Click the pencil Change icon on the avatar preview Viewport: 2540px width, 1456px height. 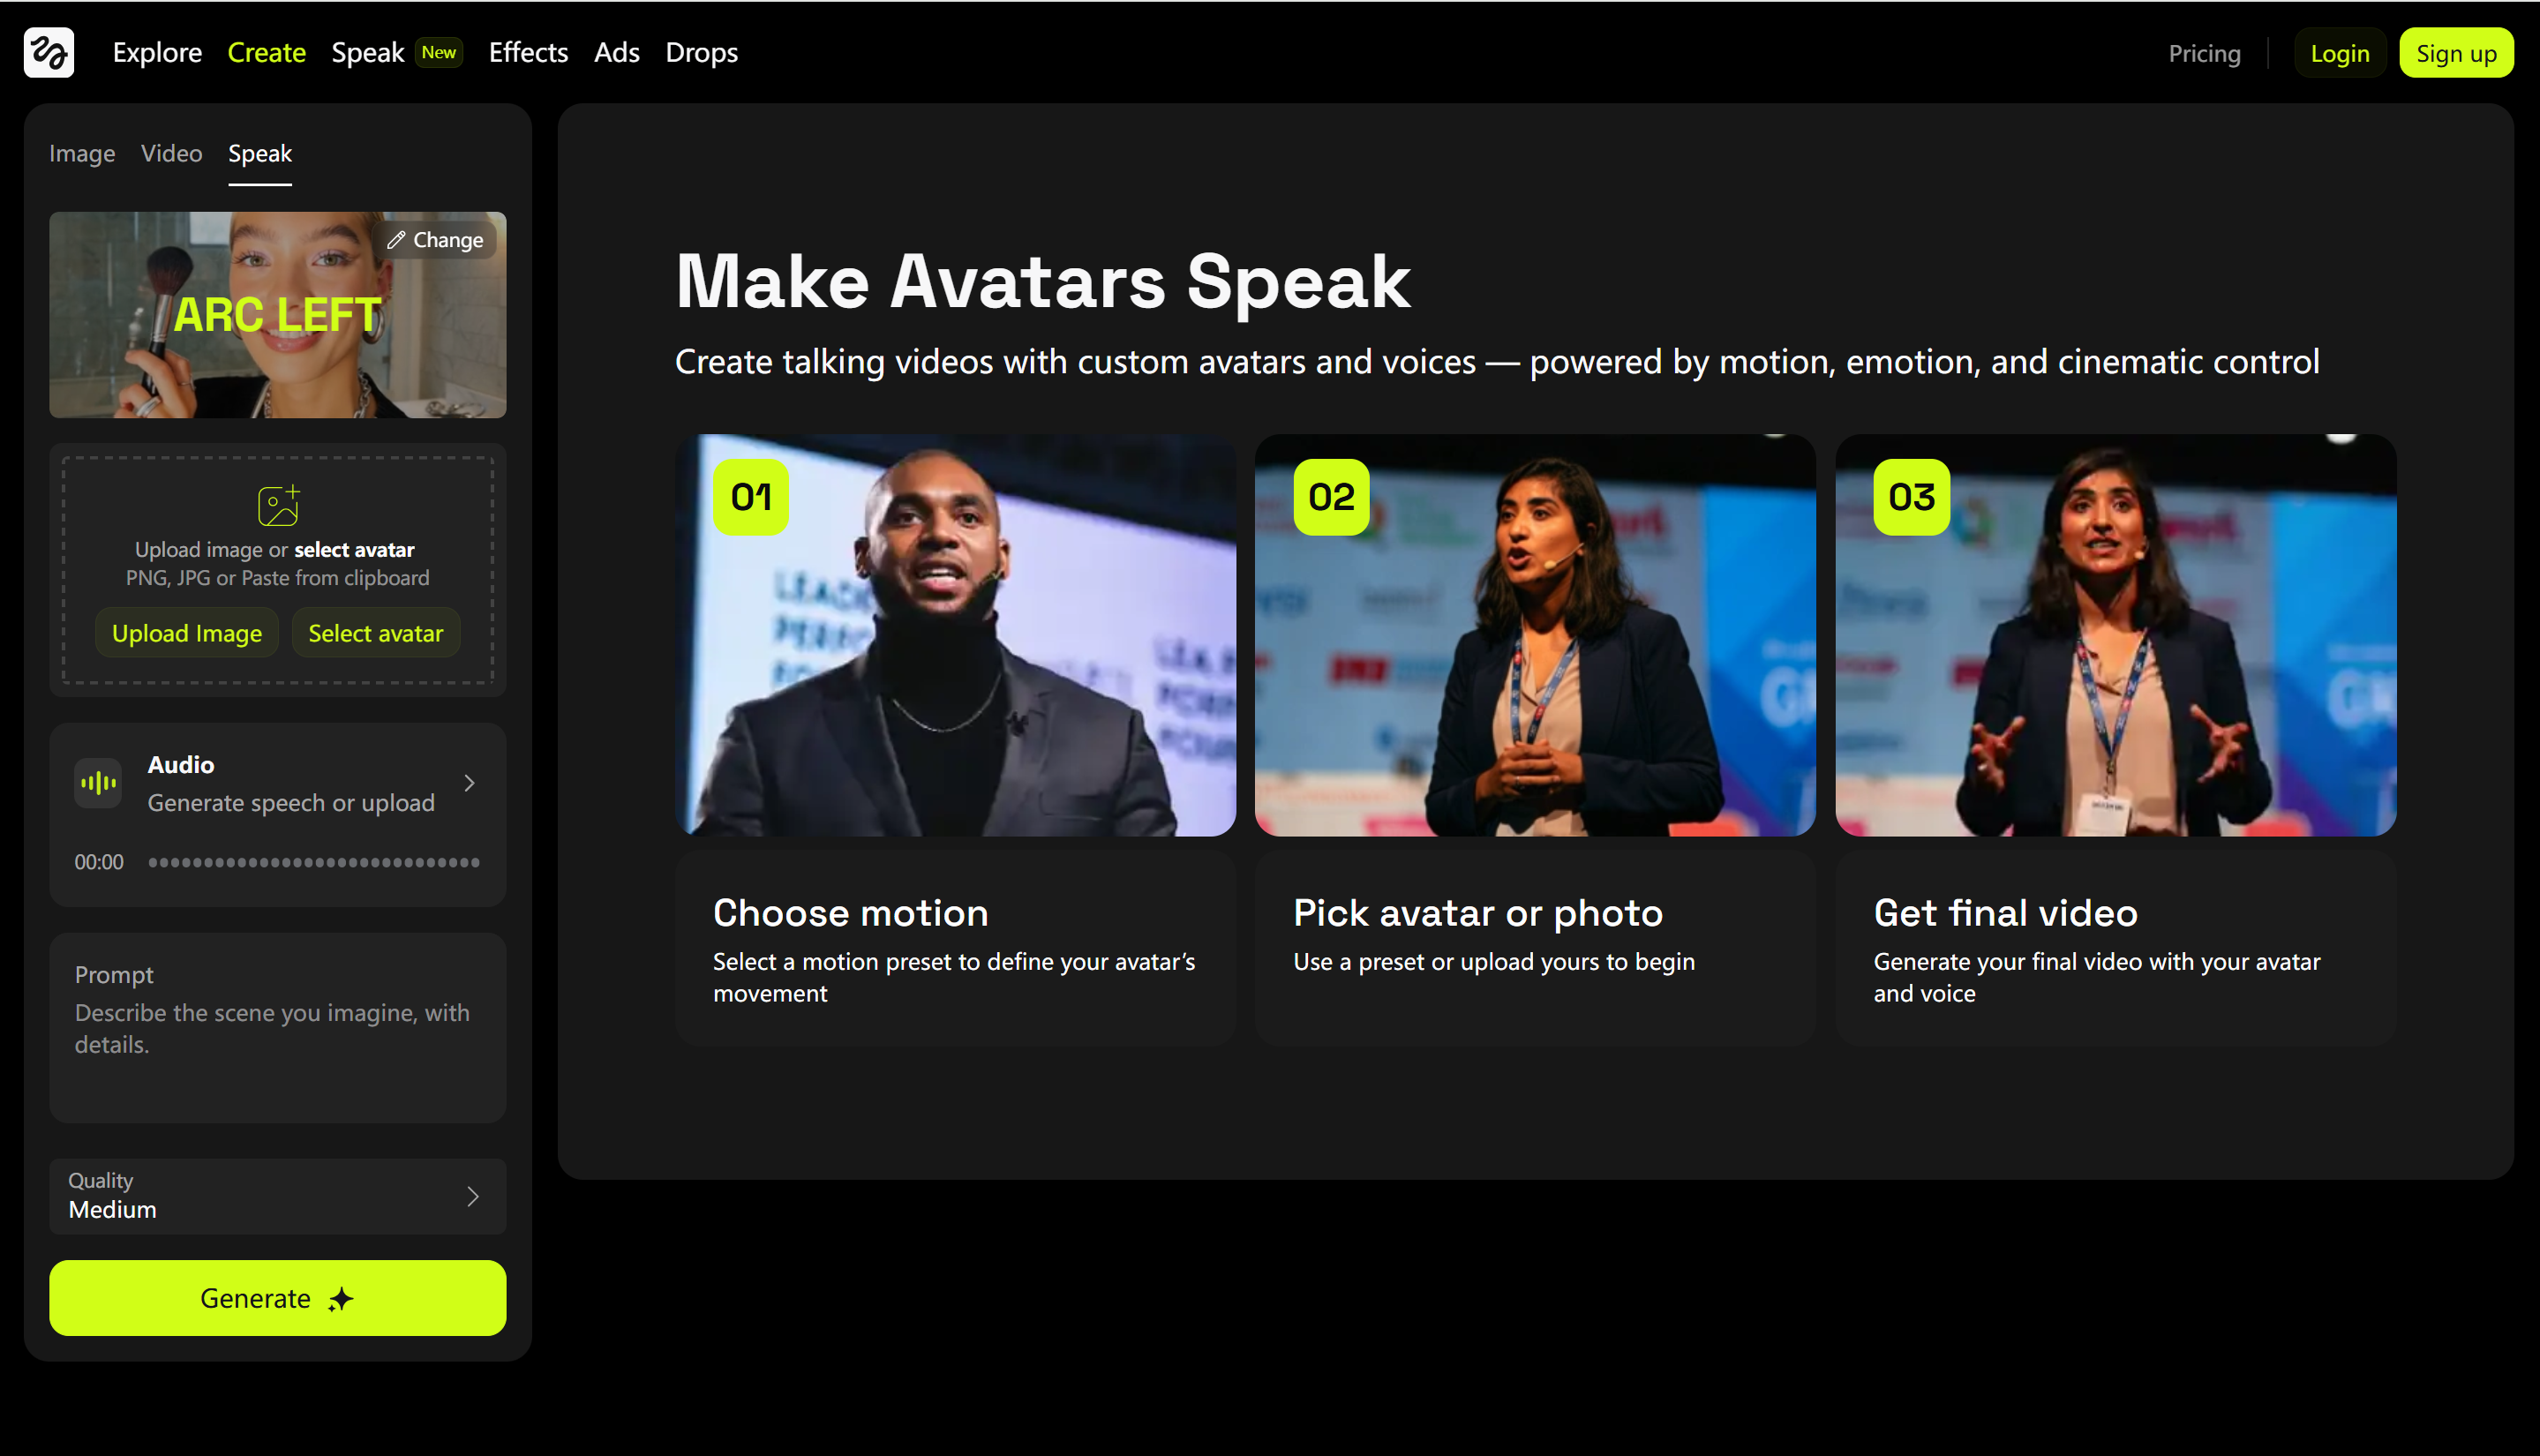click(397, 239)
